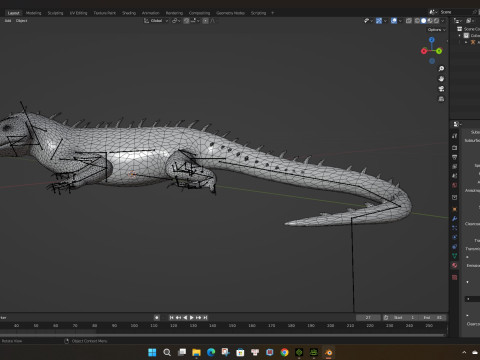Switch to Sculpting workspace tab
The height and width of the screenshot is (360, 480).
55,13
